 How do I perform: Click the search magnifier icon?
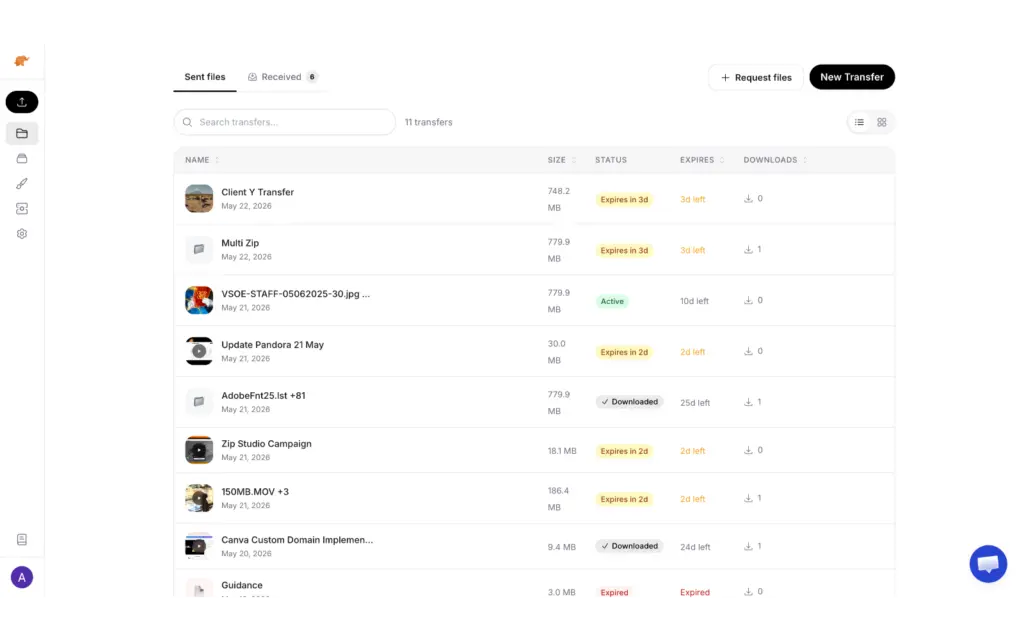click(x=187, y=122)
